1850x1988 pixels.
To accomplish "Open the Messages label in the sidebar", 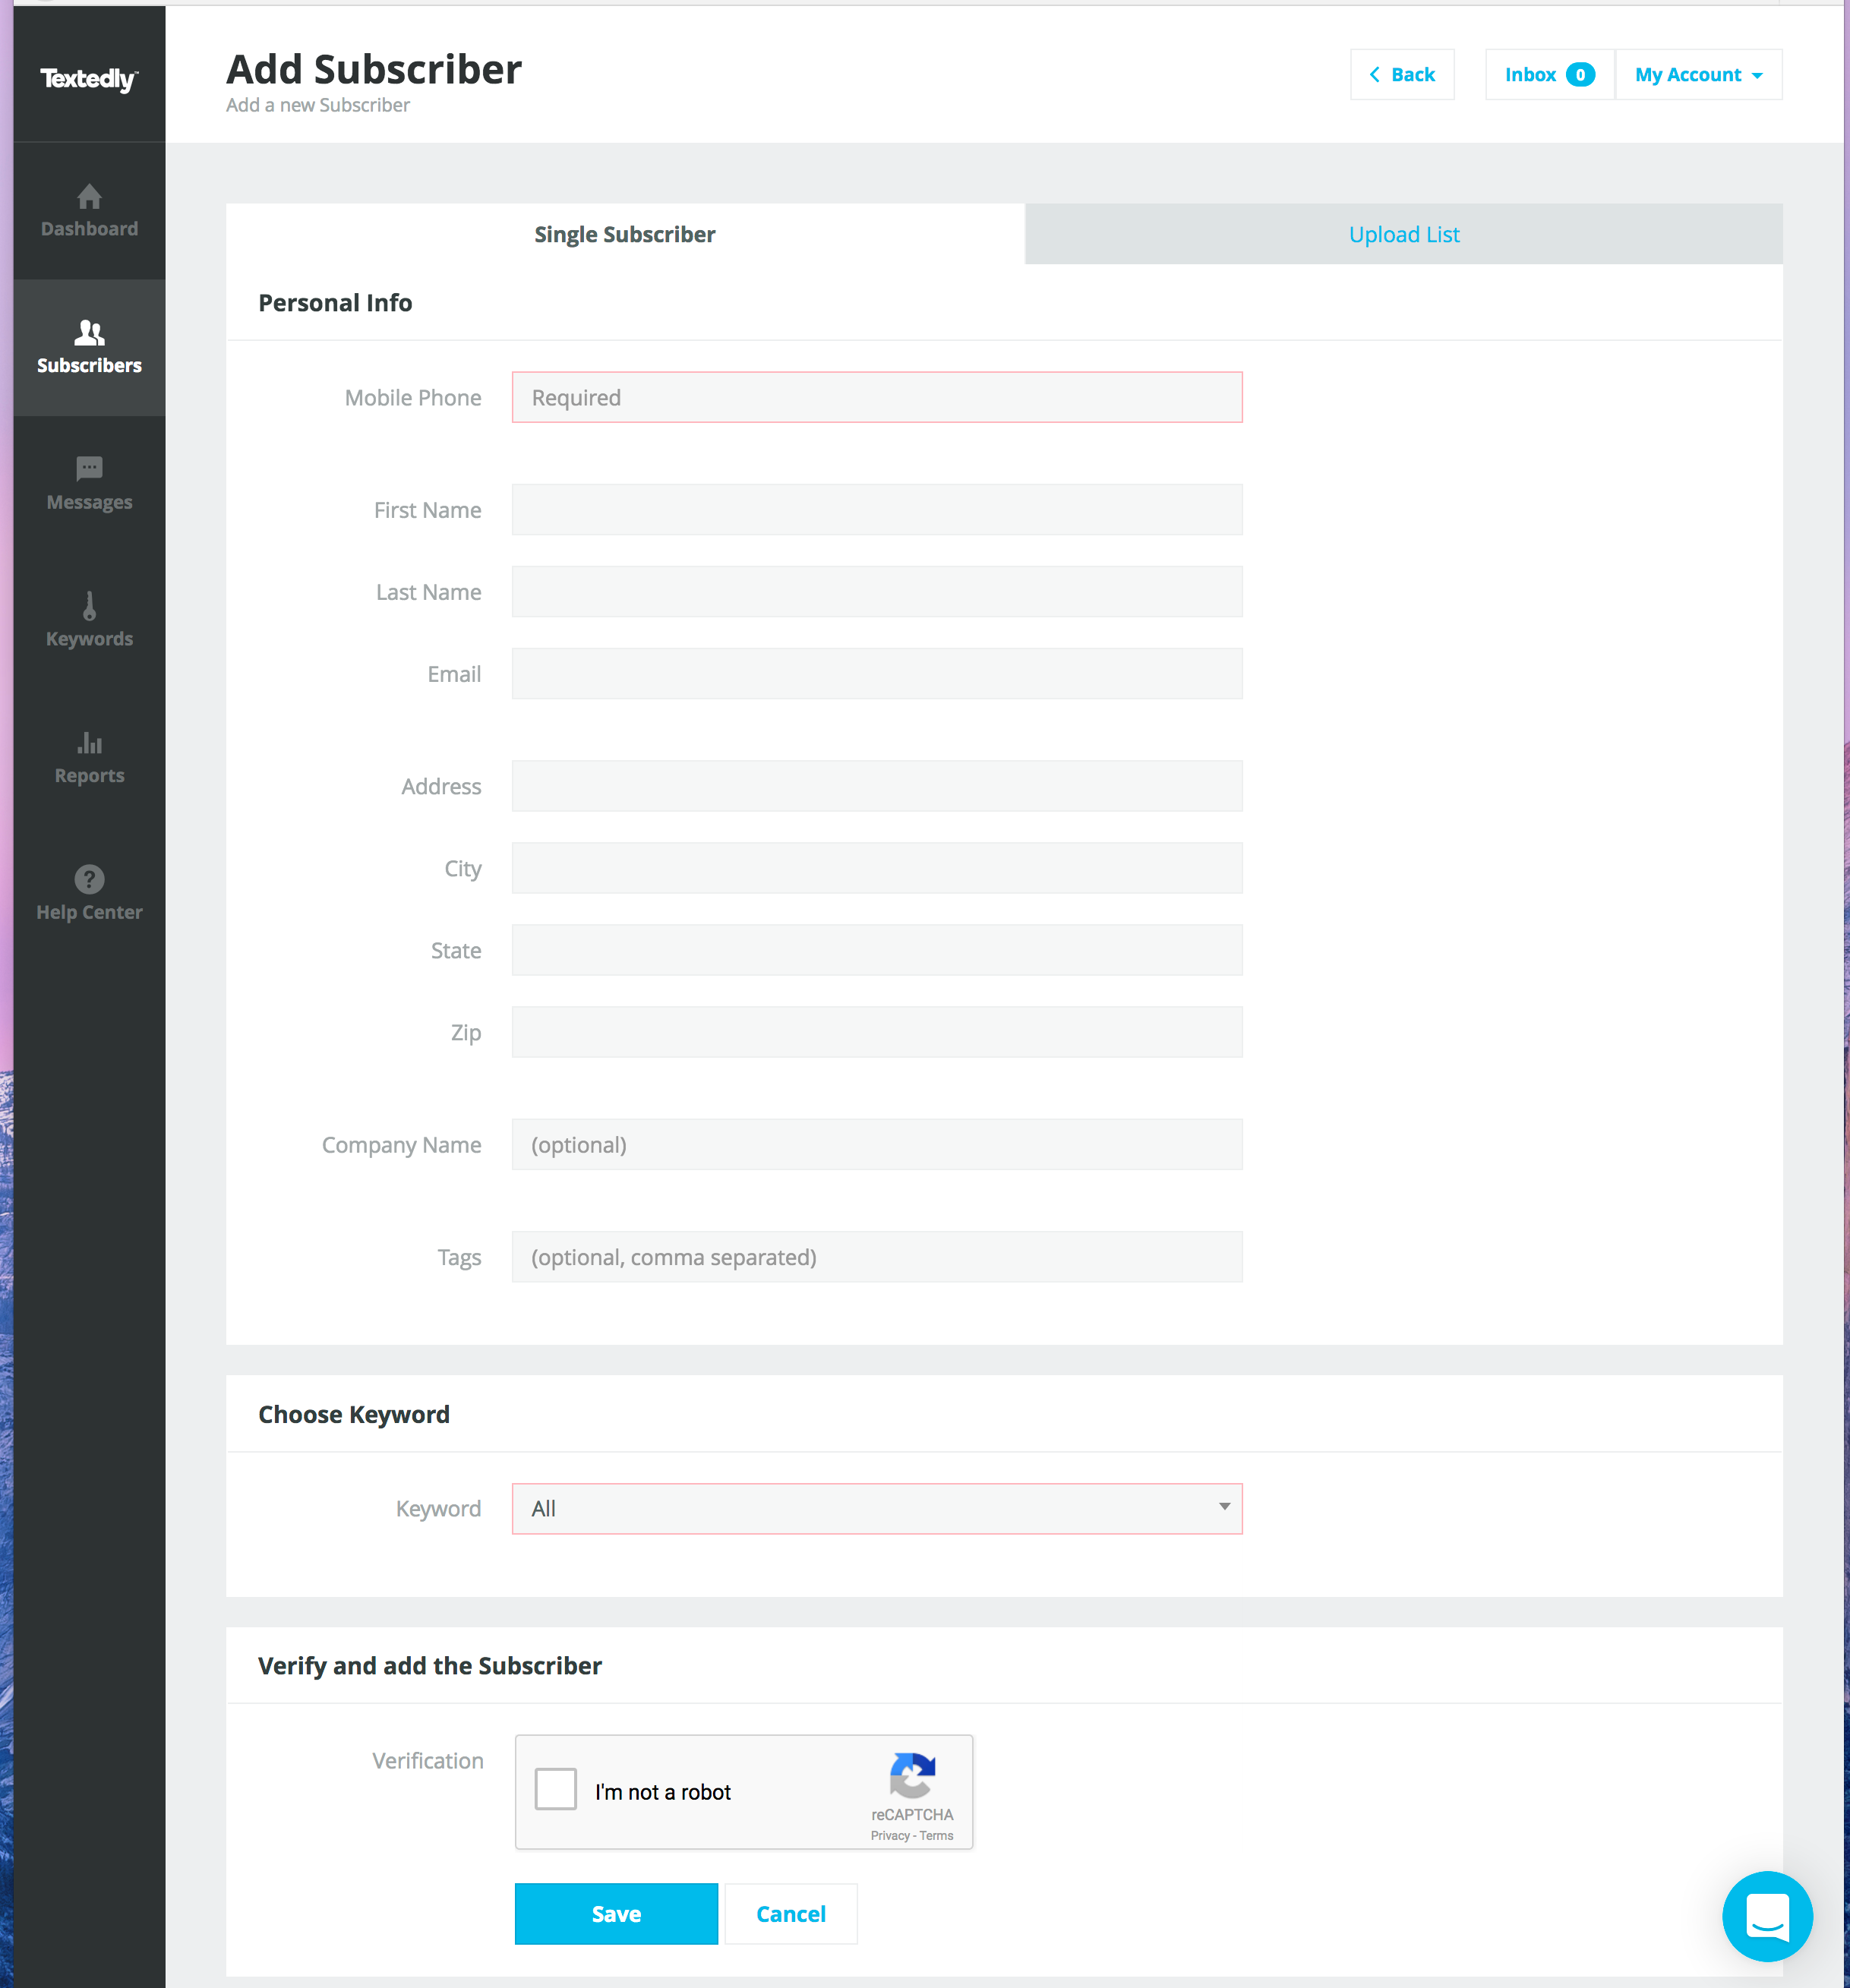I will point(89,502).
